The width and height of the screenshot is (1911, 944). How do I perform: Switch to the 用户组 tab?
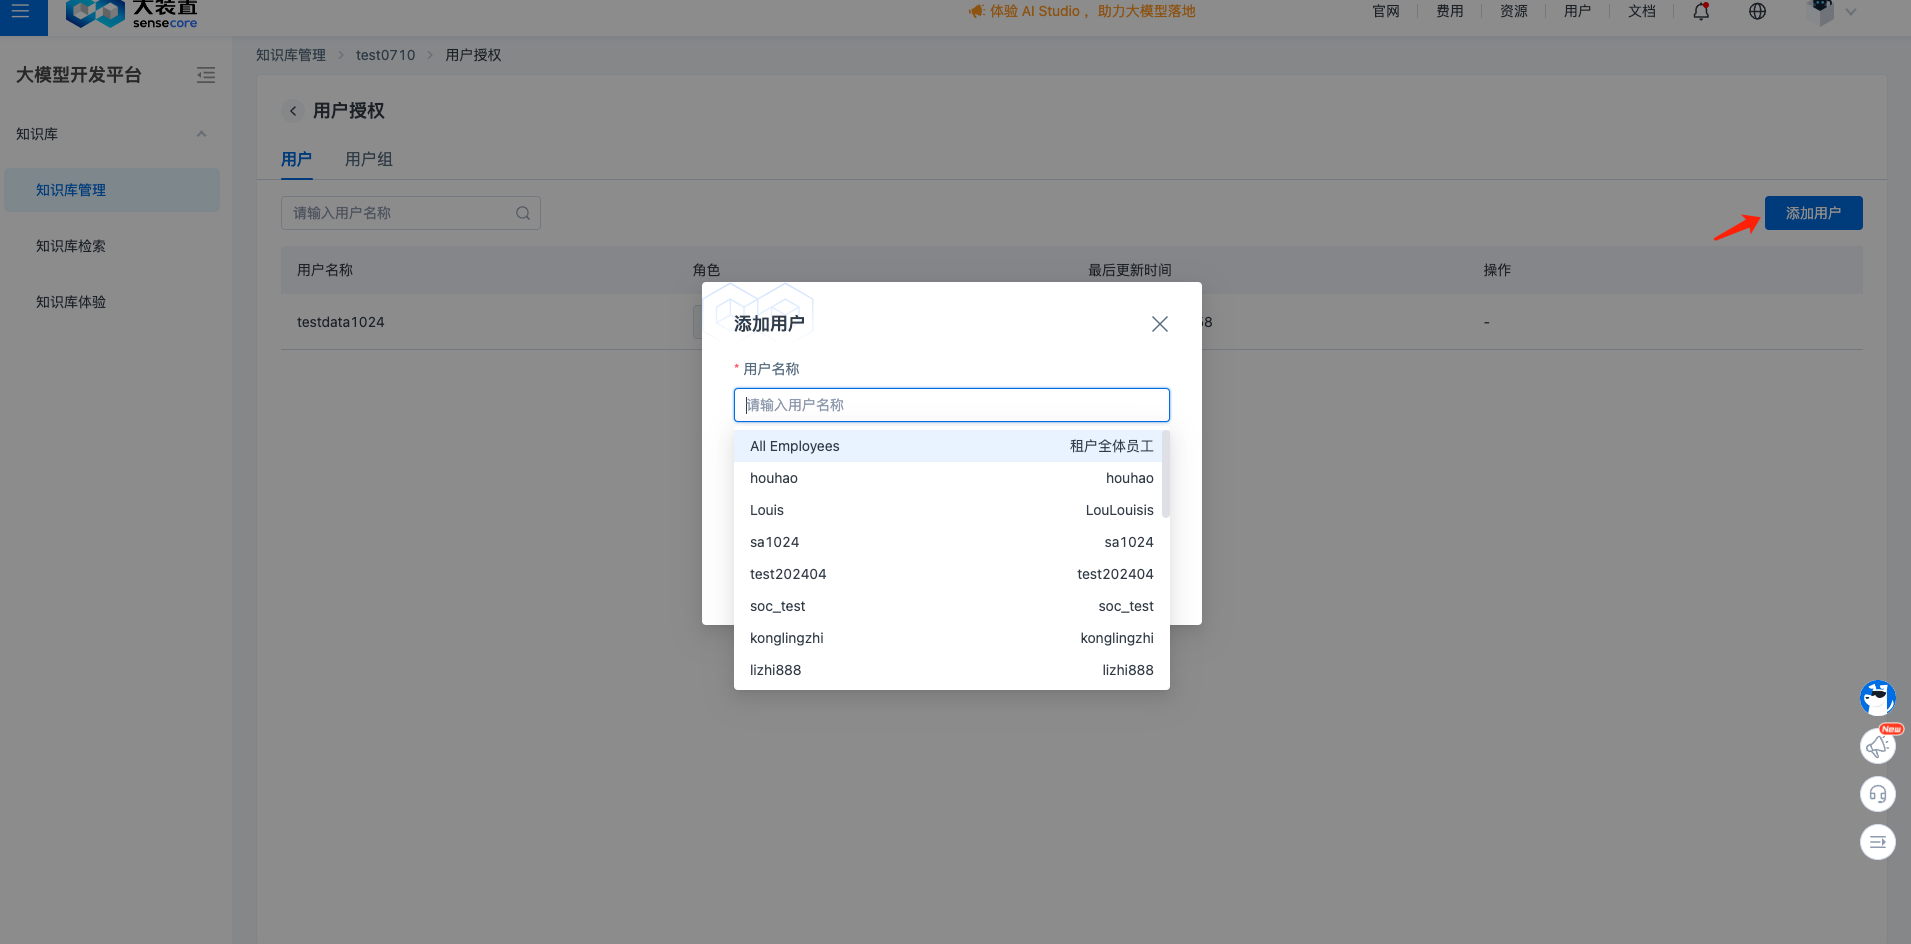point(368,159)
